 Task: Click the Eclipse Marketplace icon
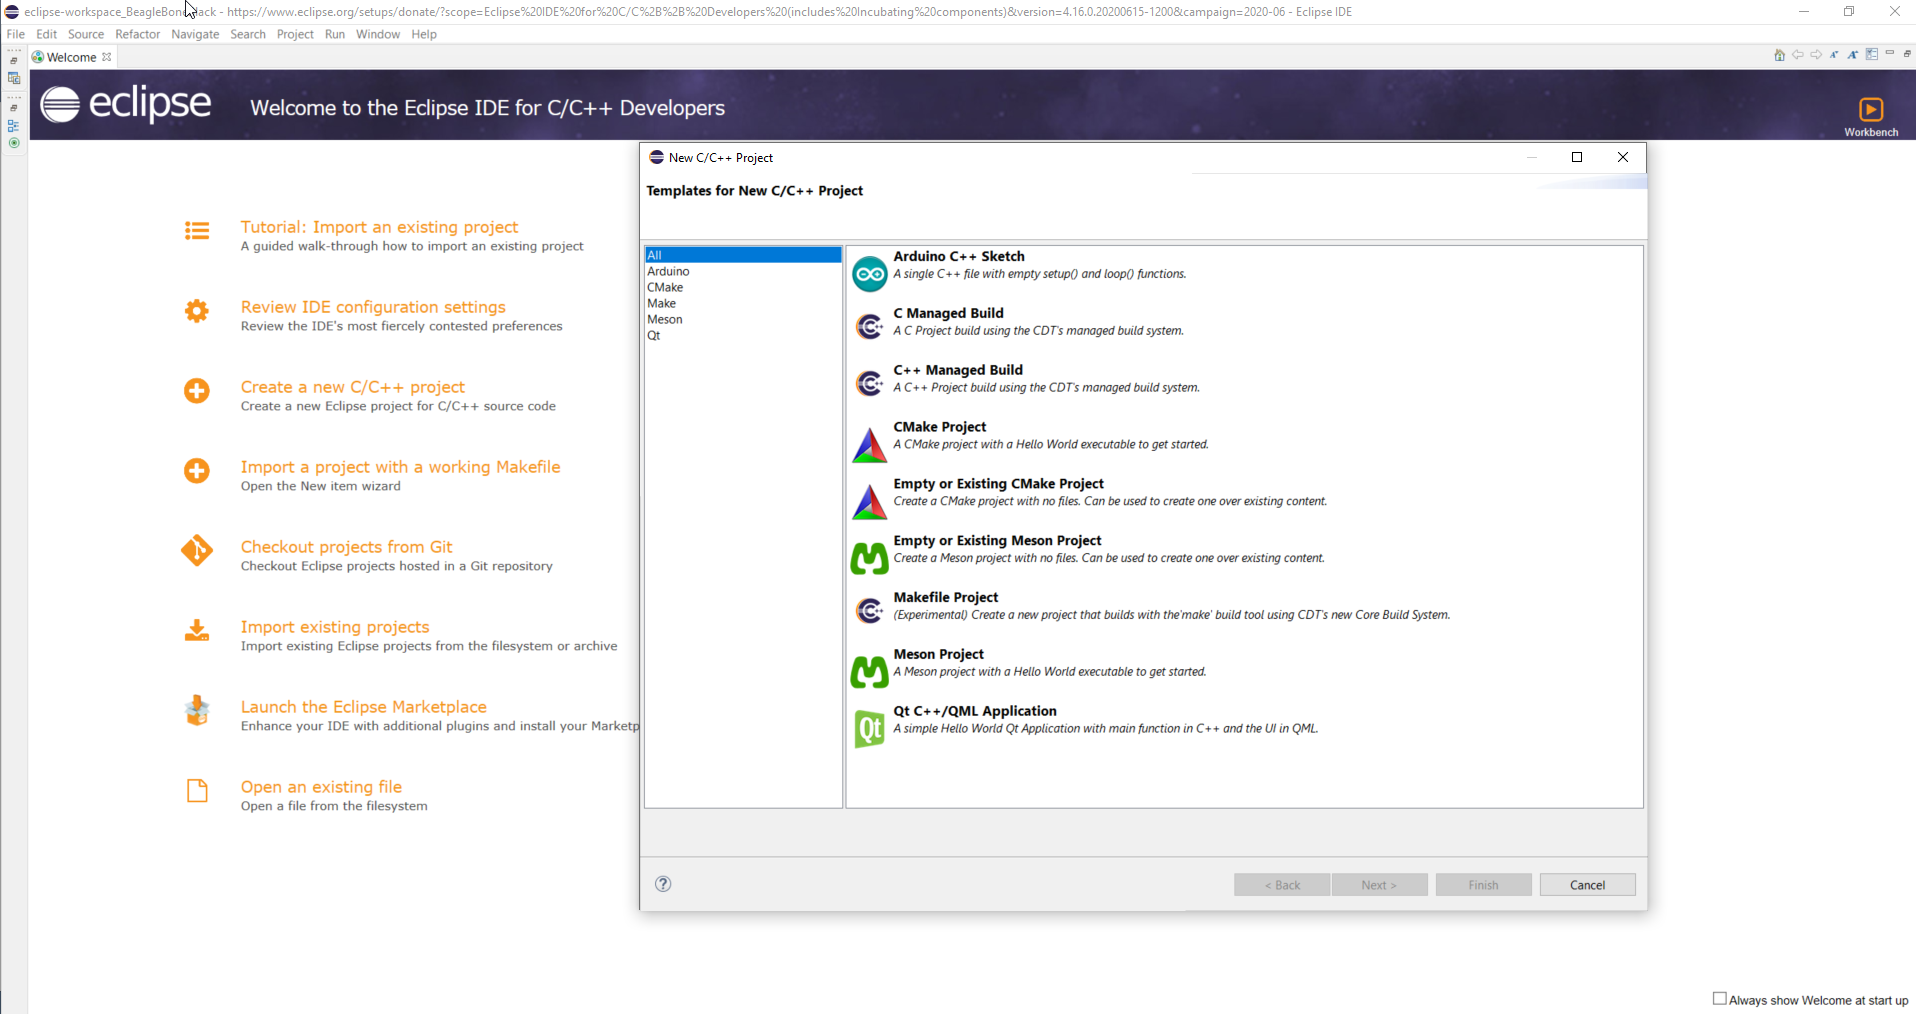click(x=197, y=711)
